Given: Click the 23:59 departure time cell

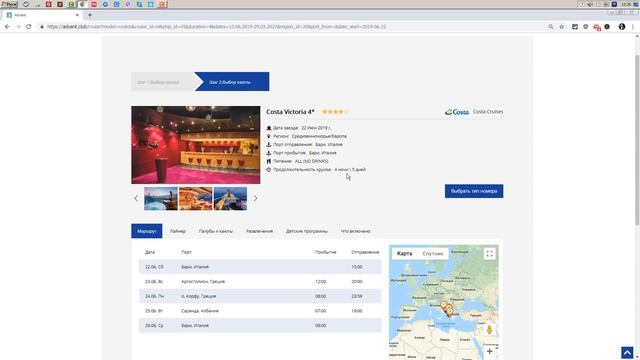Looking at the screenshot, I should pos(357,296).
